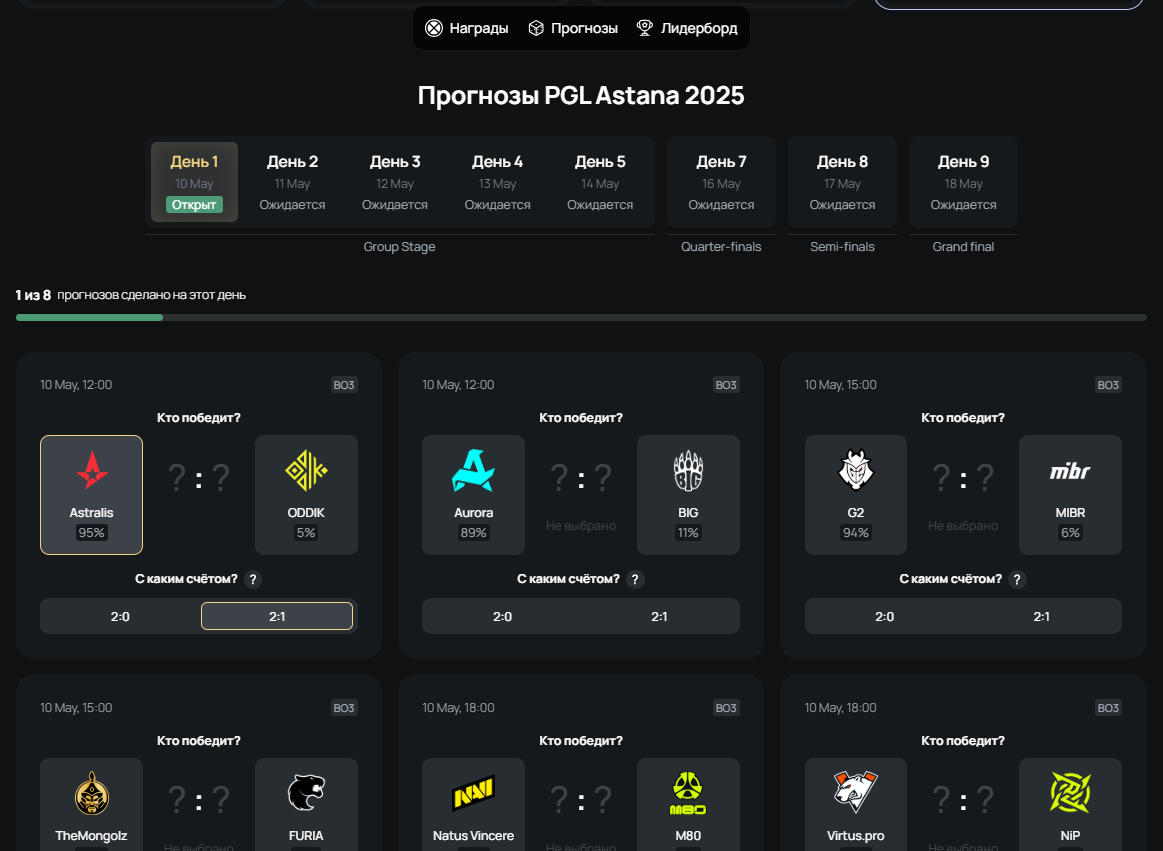
Task: Click the Group Stage label
Action: [399, 247]
